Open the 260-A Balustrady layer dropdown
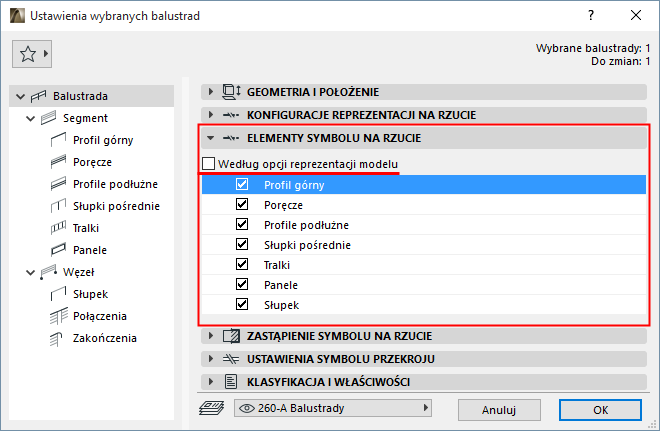Screen dimensions: 660x431 point(332,408)
